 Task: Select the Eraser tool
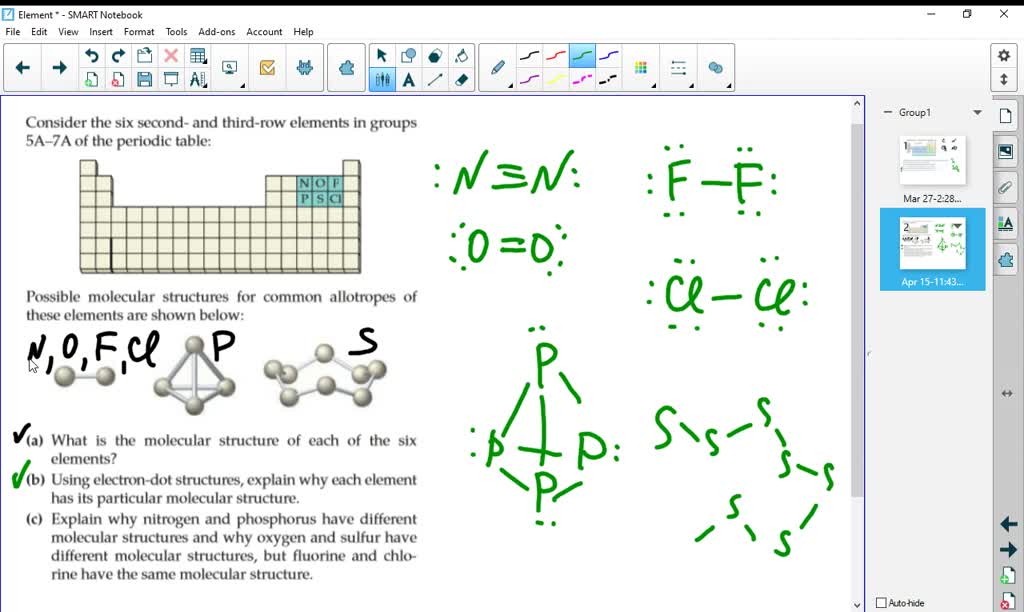coord(461,79)
